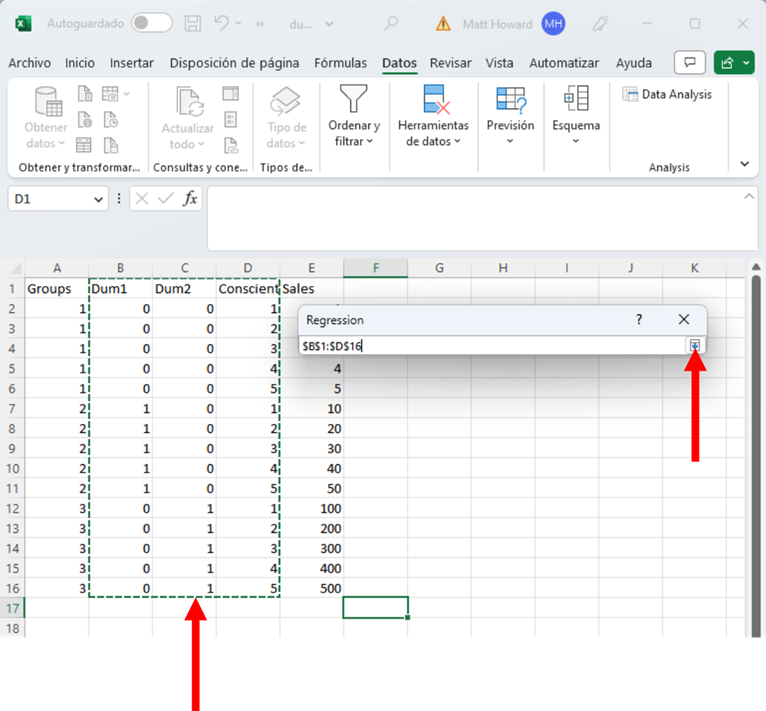Click the Save icon in title bar
Screen dimensions: 766x711
point(195,23)
